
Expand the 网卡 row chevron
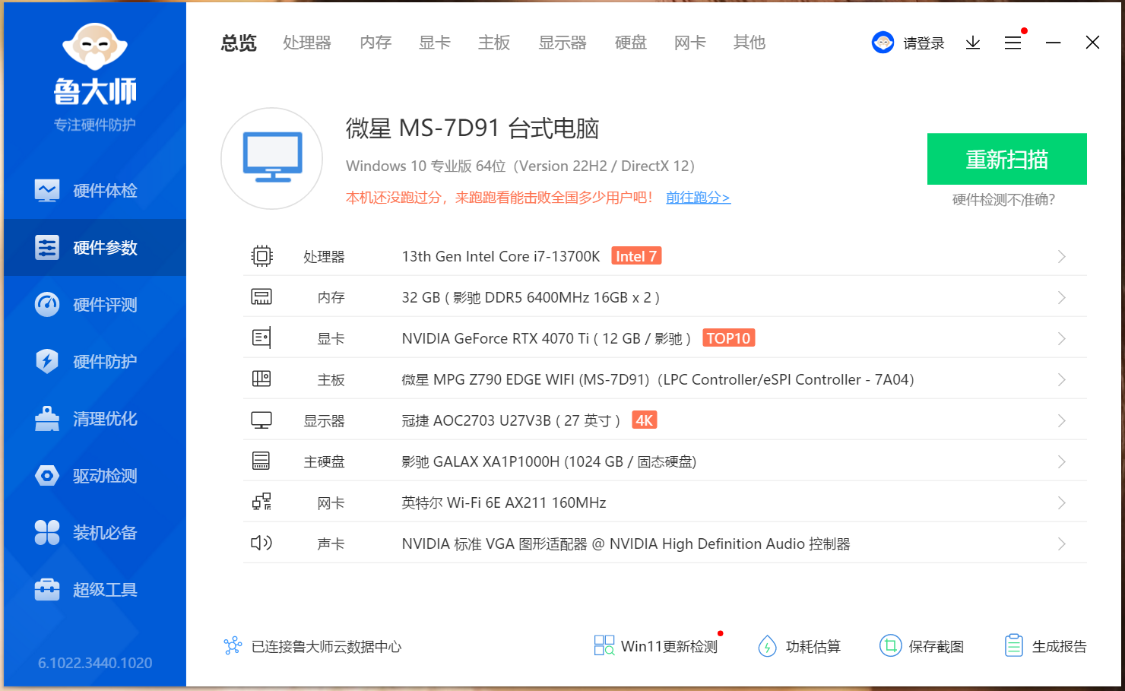point(1062,502)
